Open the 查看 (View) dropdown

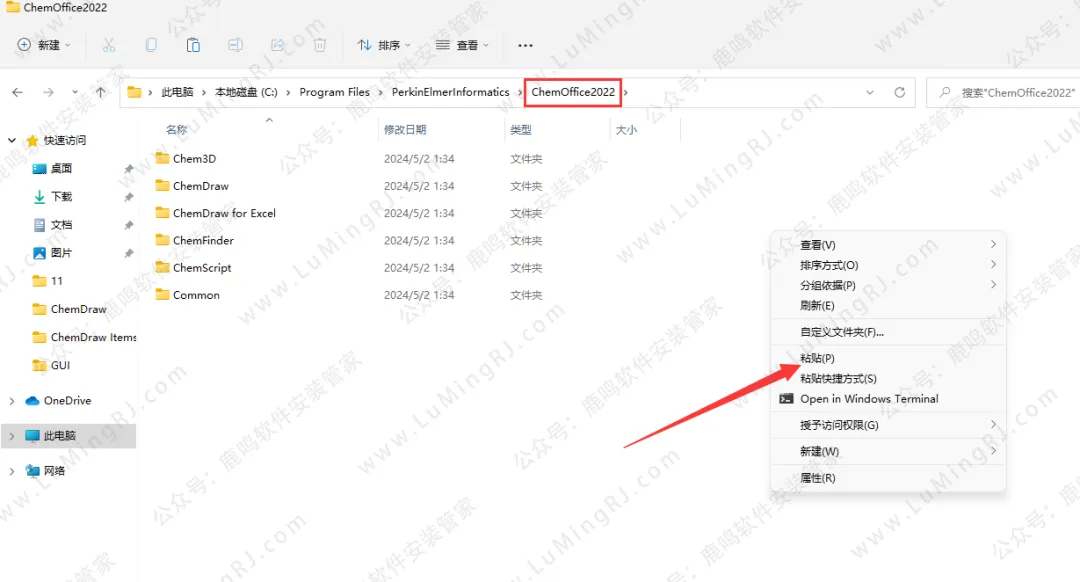coord(462,45)
